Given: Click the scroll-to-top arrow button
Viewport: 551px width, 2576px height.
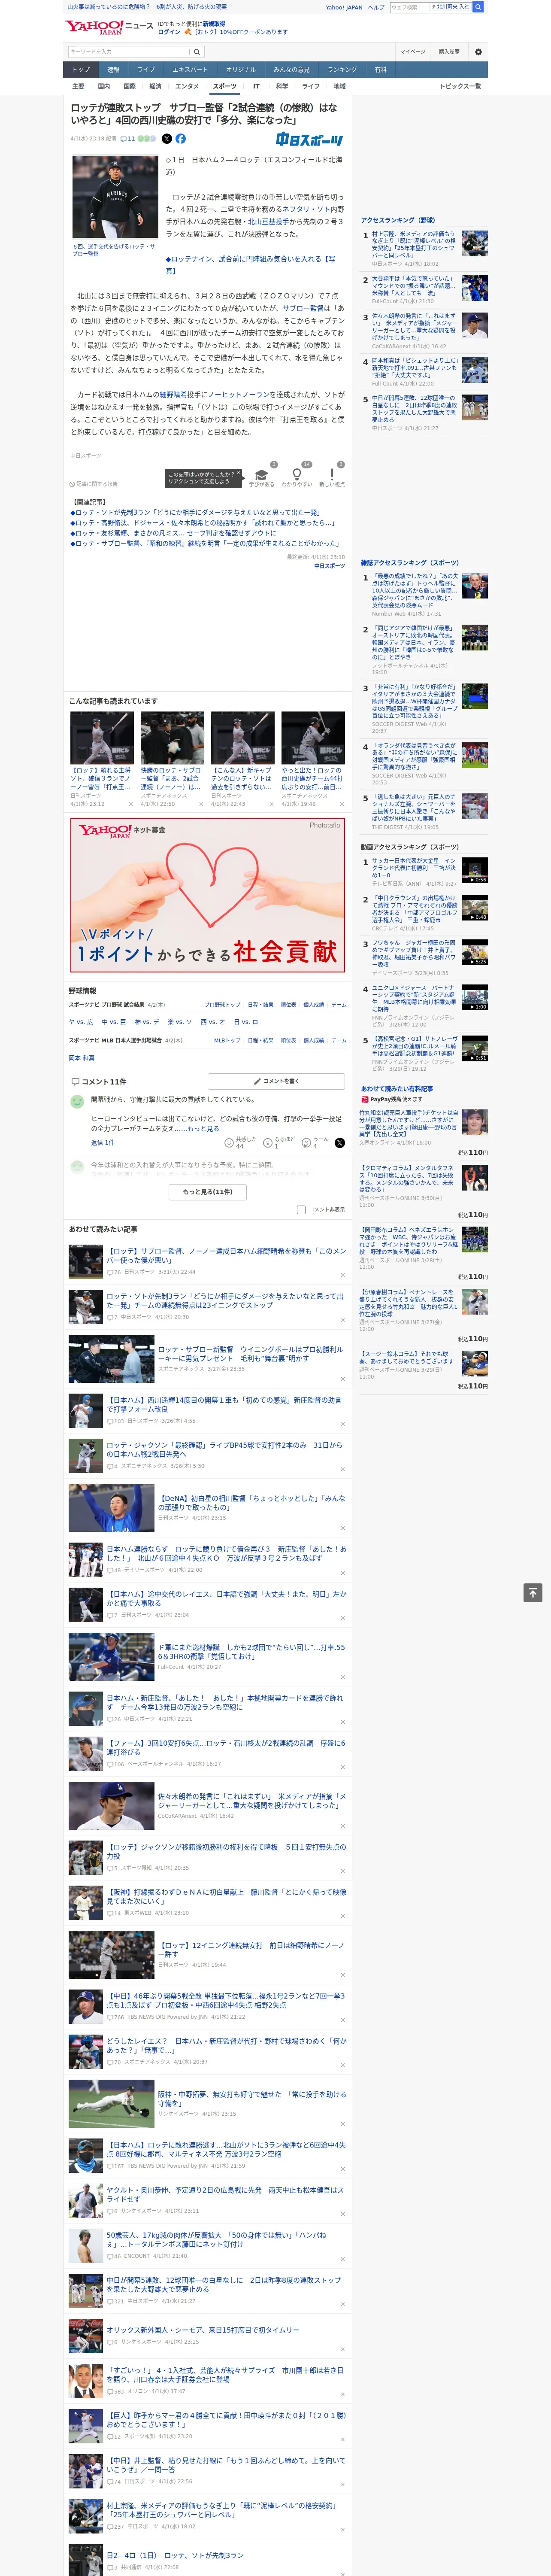Looking at the screenshot, I should [533, 1593].
